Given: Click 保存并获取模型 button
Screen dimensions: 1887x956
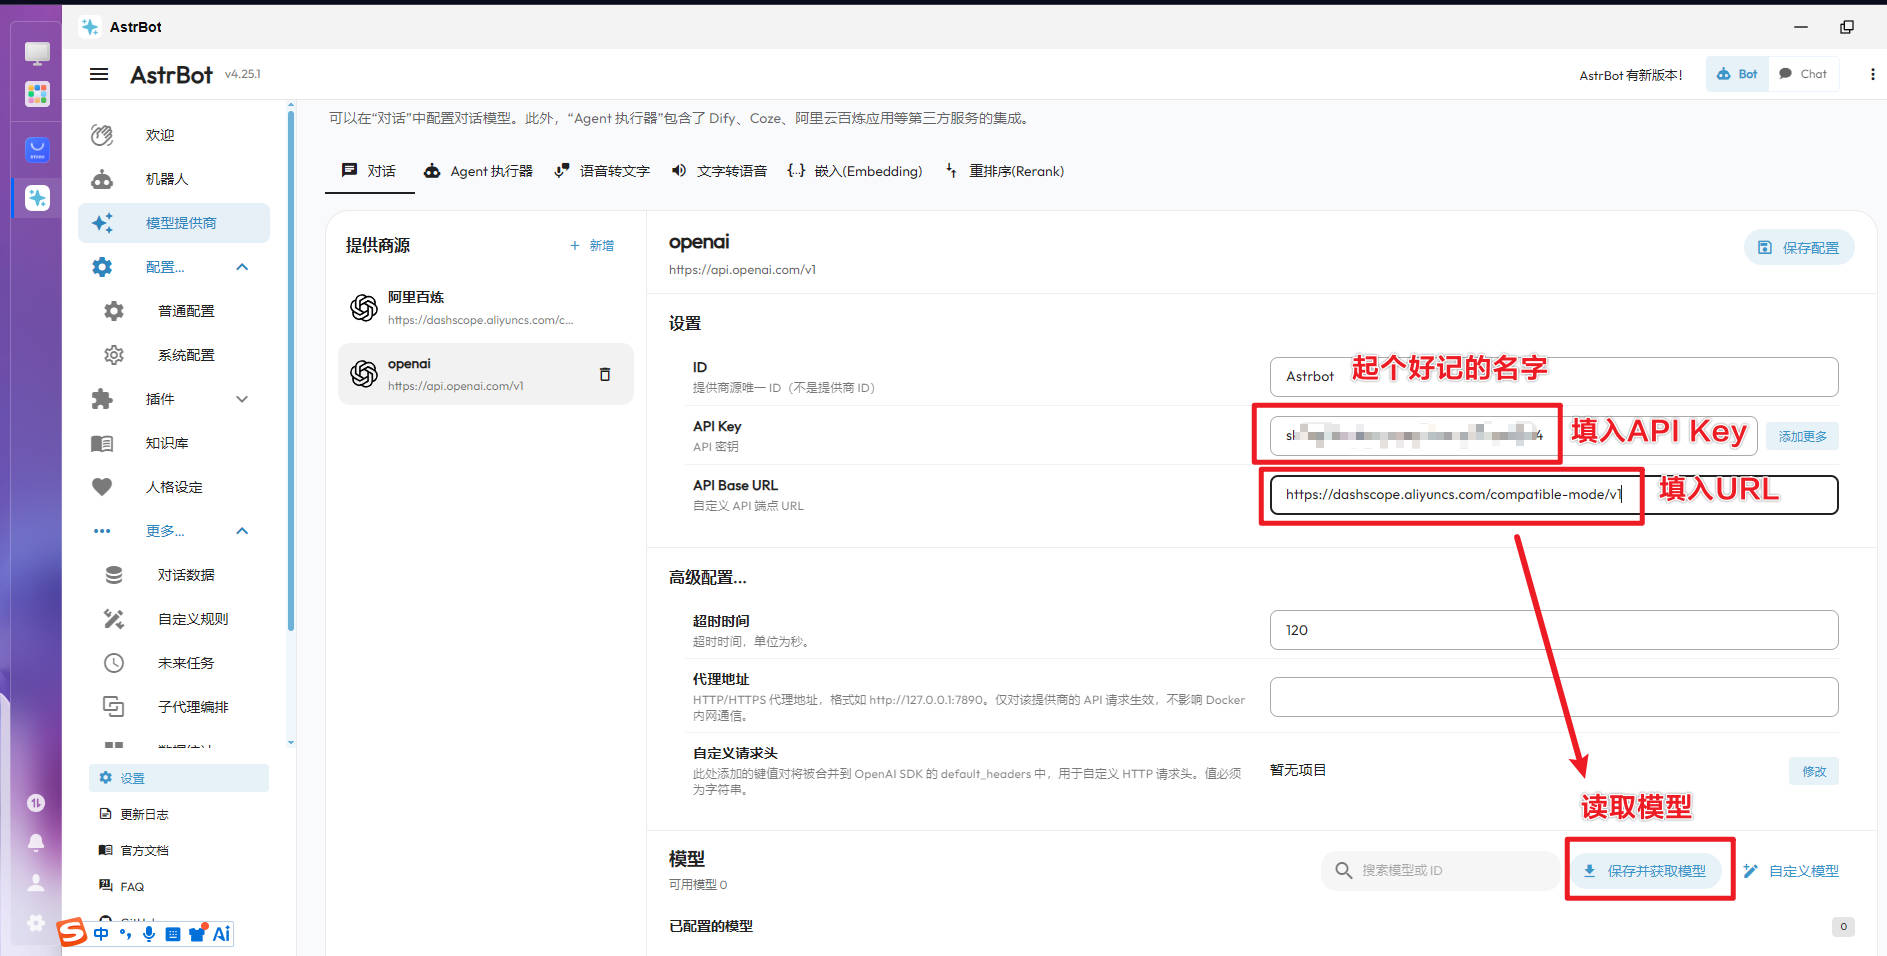Looking at the screenshot, I should (x=1646, y=871).
